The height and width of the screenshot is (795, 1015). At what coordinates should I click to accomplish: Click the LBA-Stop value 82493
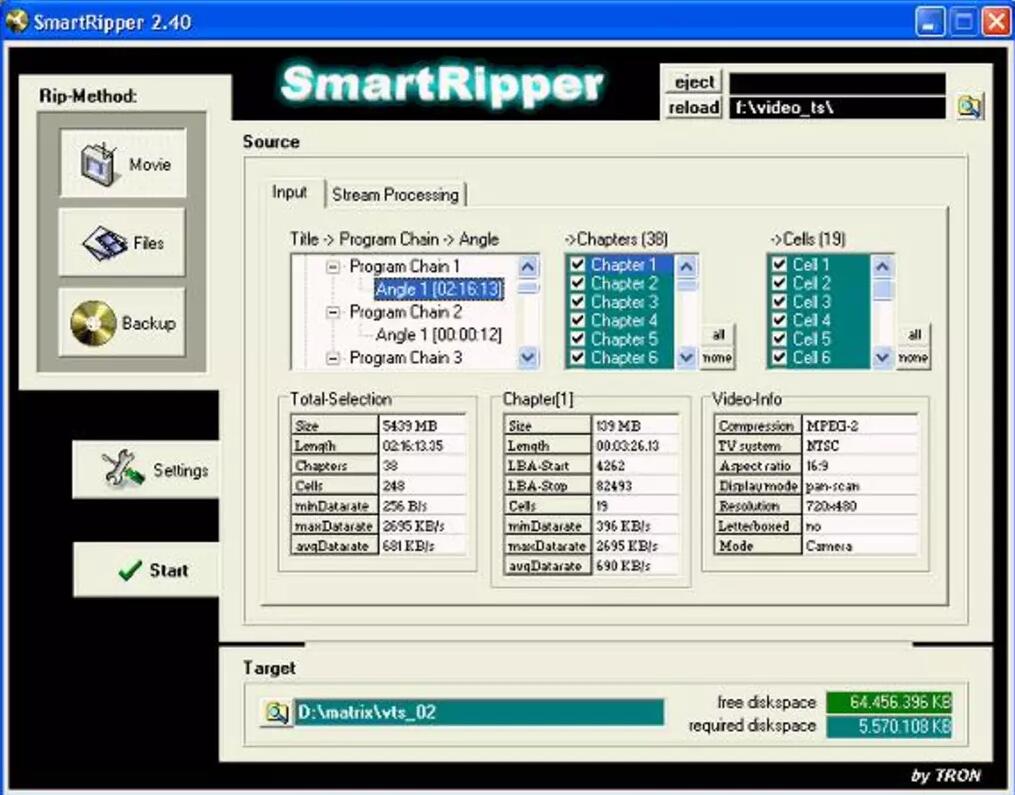[x=636, y=486]
